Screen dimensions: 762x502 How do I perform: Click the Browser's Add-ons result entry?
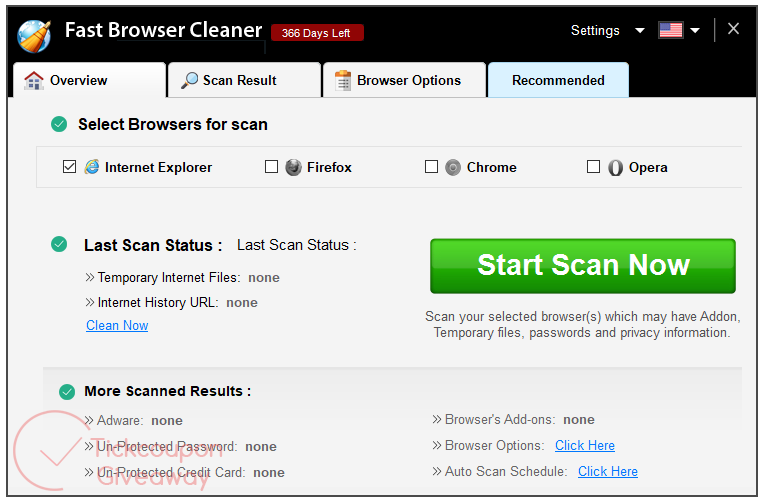click(x=513, y=419)
